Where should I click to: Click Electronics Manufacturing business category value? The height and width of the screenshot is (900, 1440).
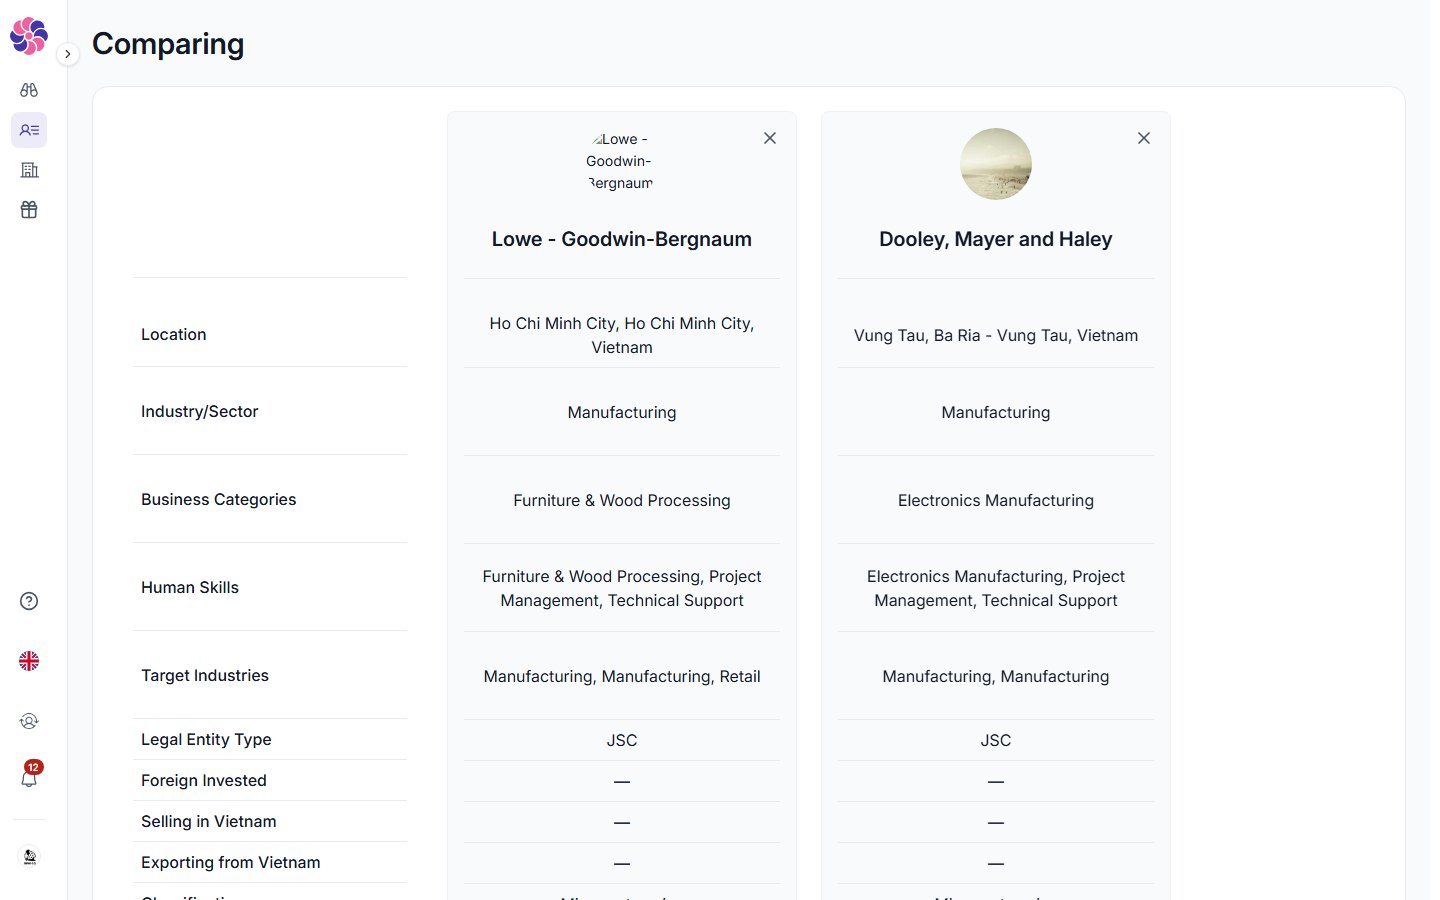[x=996, y=500]
